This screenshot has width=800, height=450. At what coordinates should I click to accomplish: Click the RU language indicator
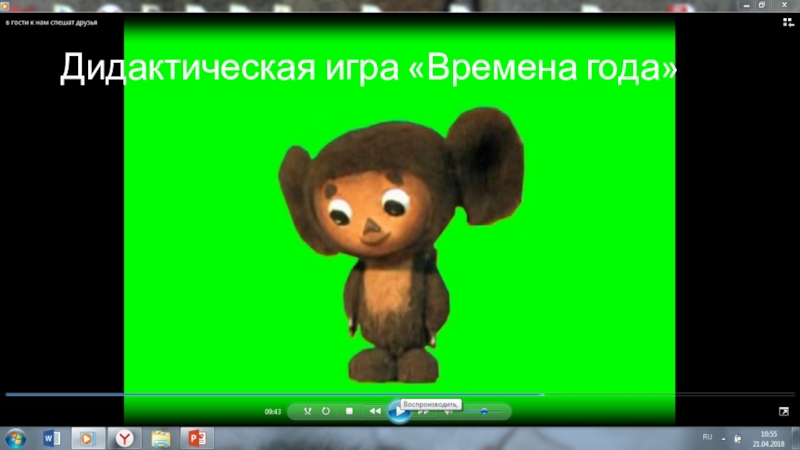click(x=707, y=437)
